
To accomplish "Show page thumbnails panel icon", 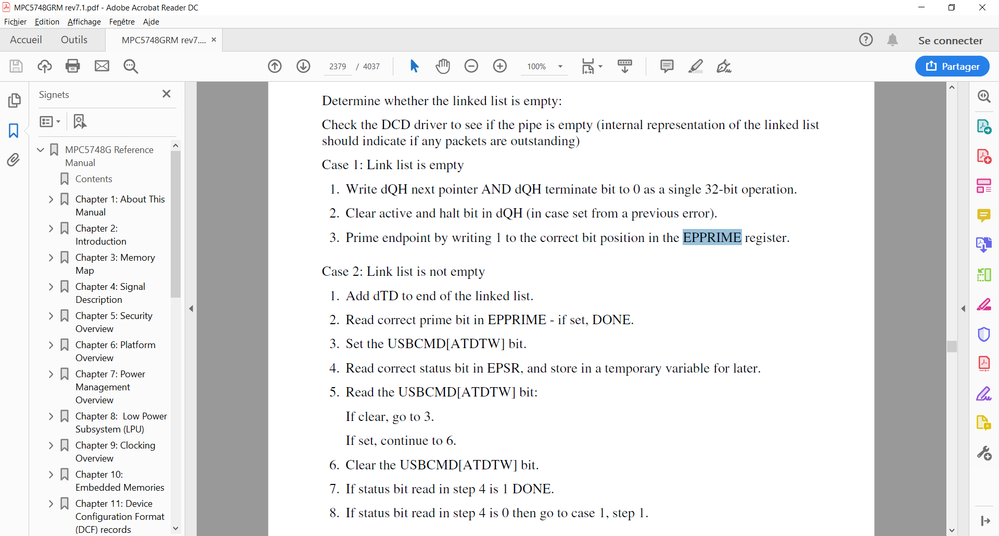I will [x=13, y=101].
